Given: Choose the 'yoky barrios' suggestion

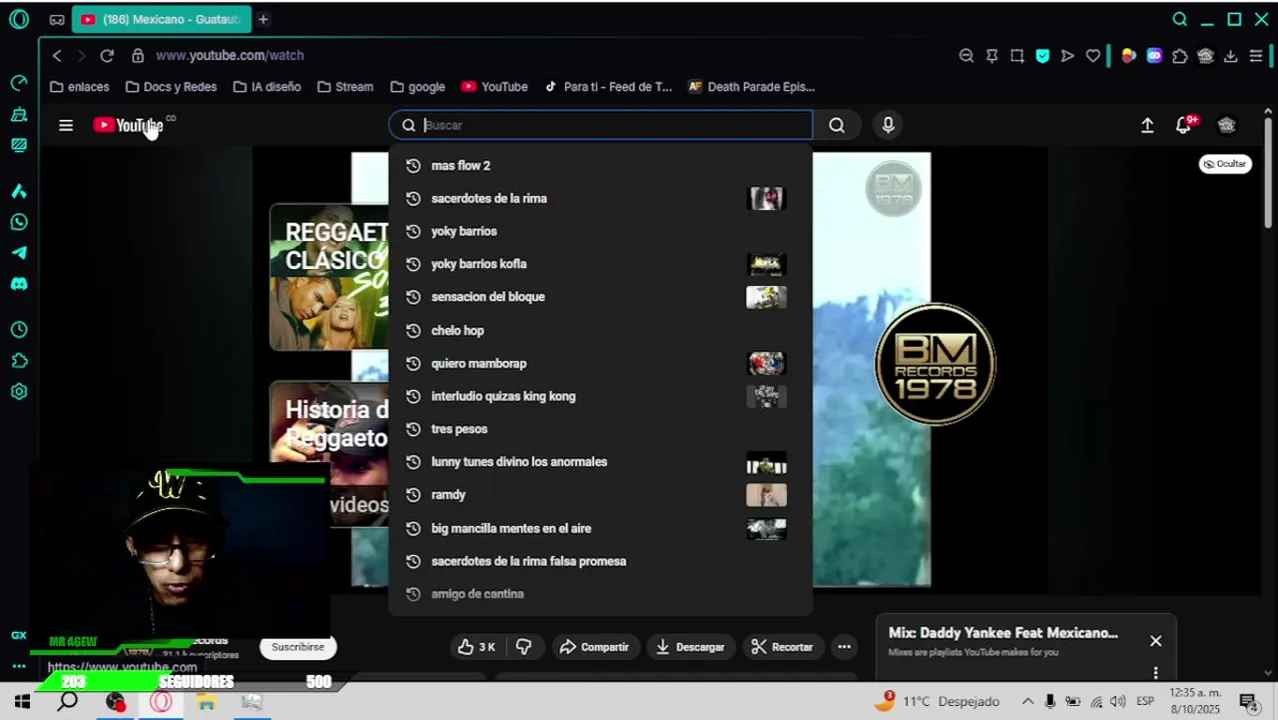Looking at the screenshot, I should (x=601, y=231).
